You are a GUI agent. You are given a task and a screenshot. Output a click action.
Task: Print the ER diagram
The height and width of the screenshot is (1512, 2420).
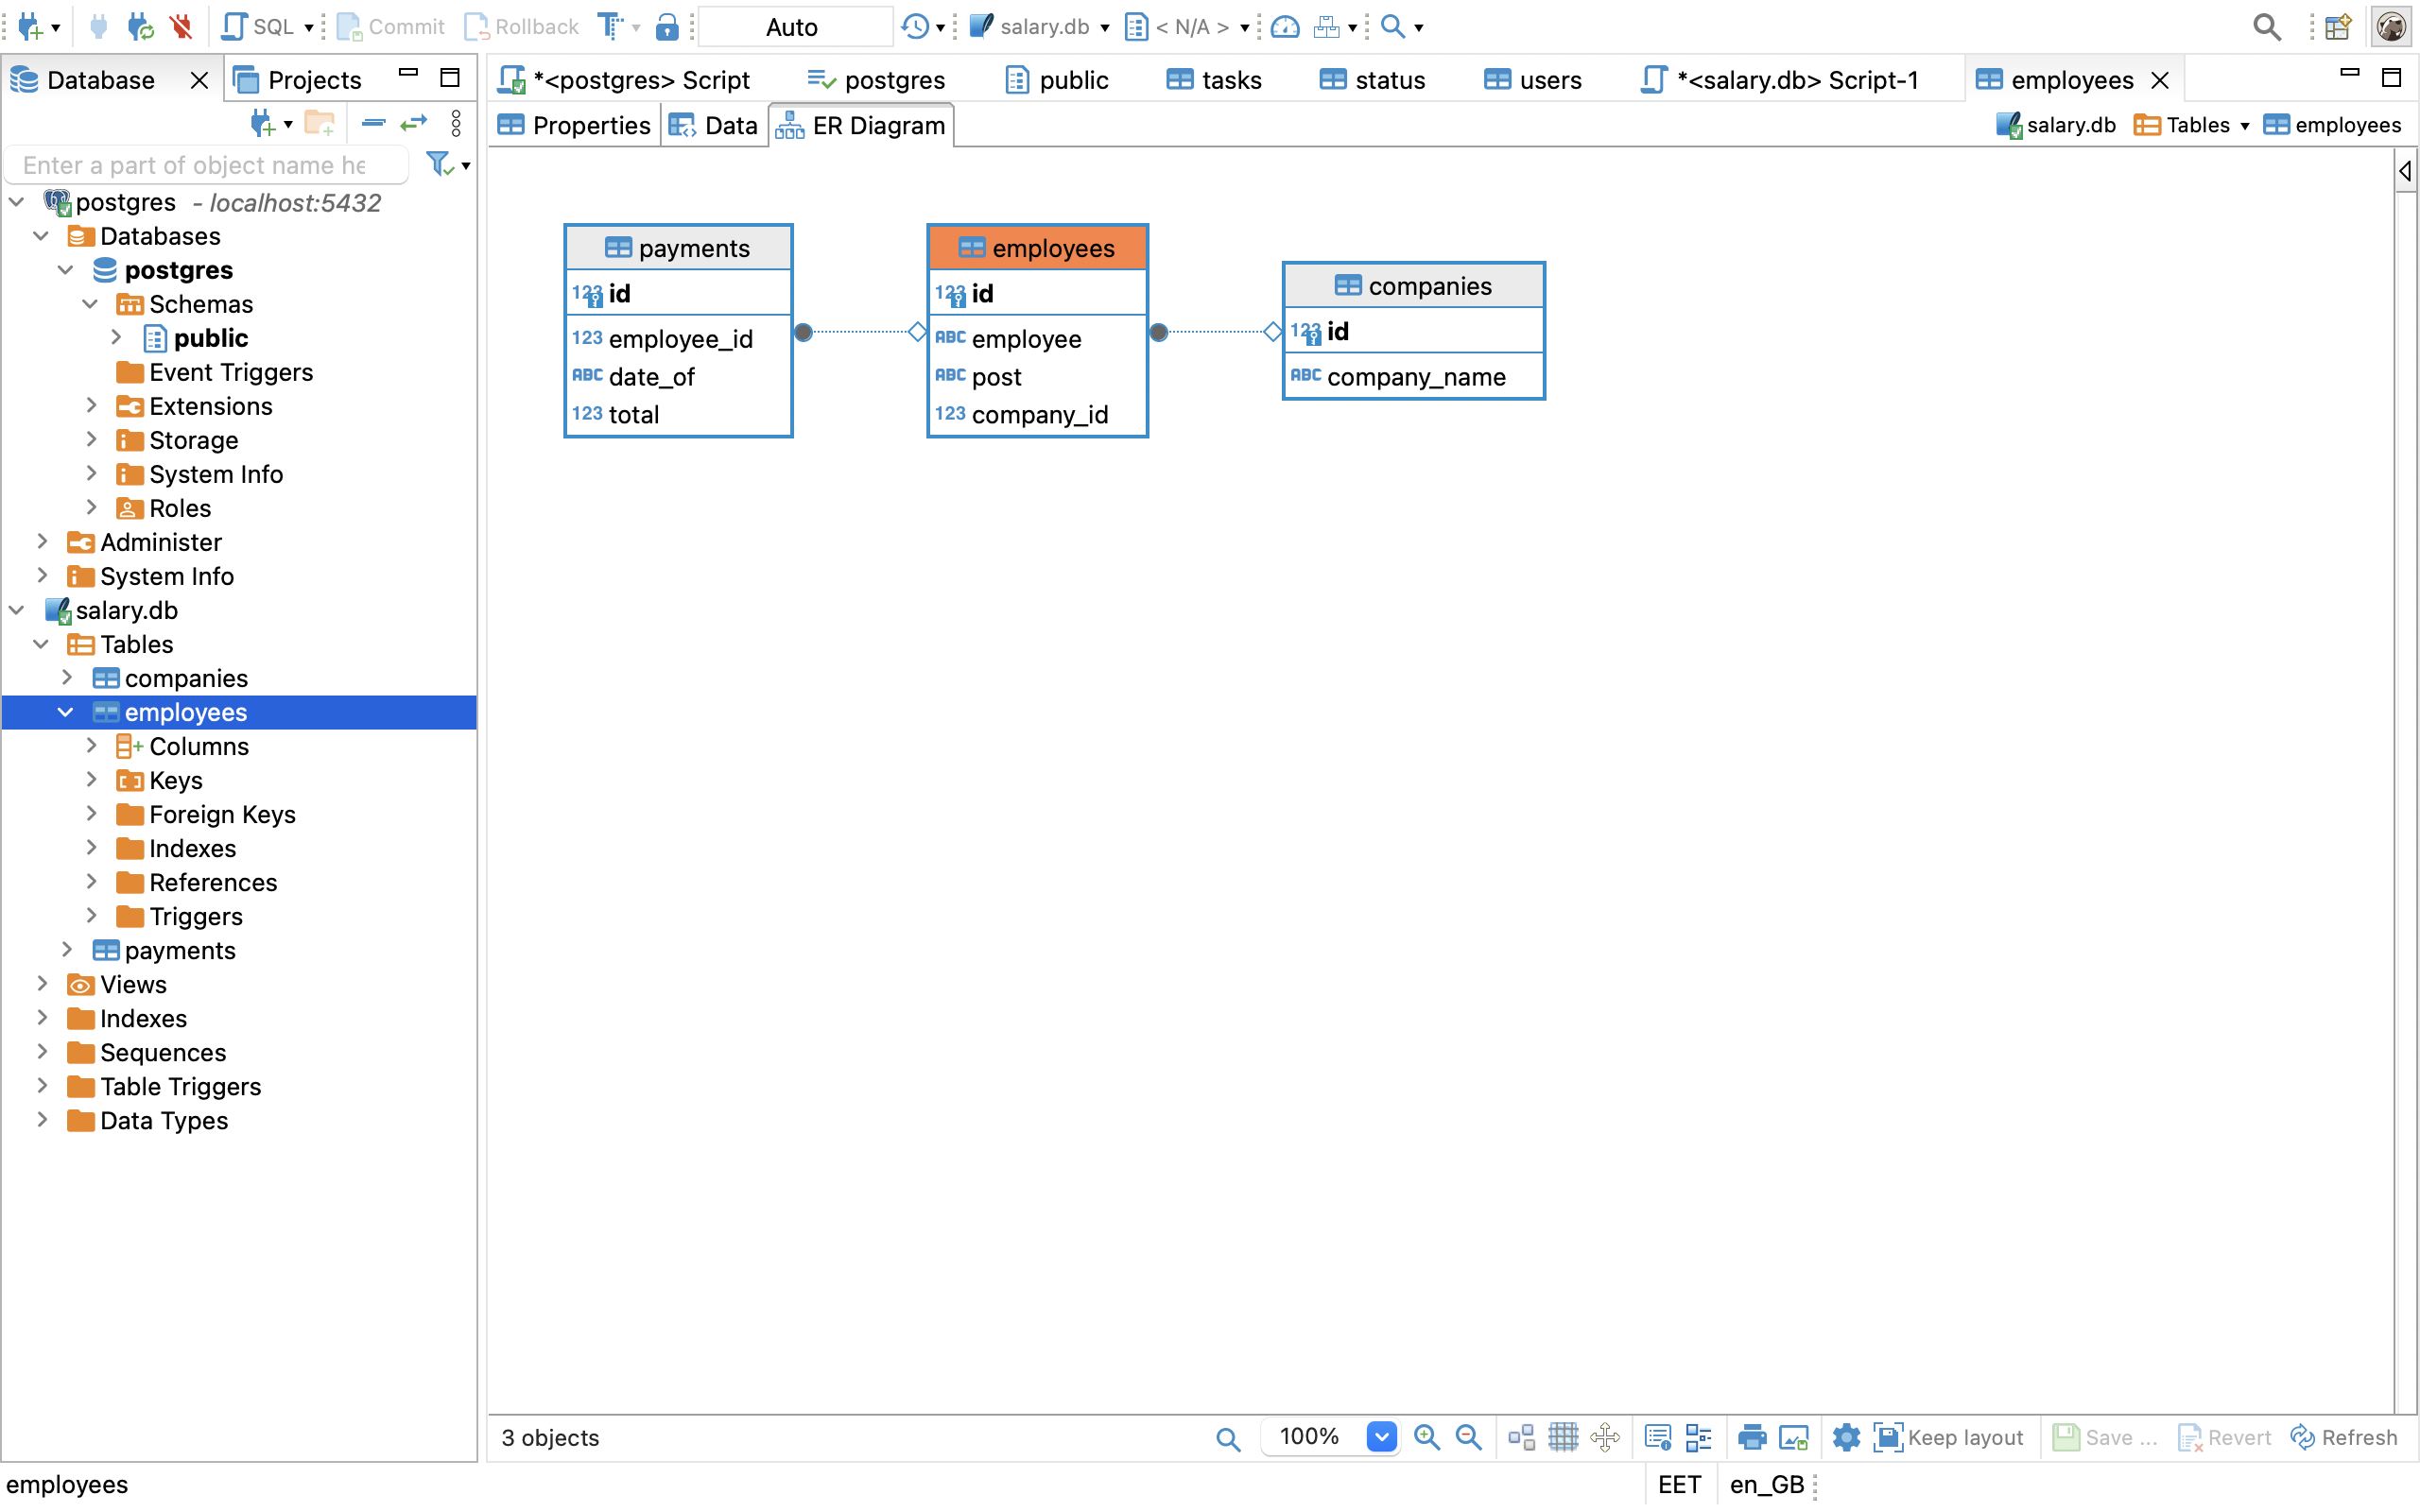(x=1752, y=1437)
